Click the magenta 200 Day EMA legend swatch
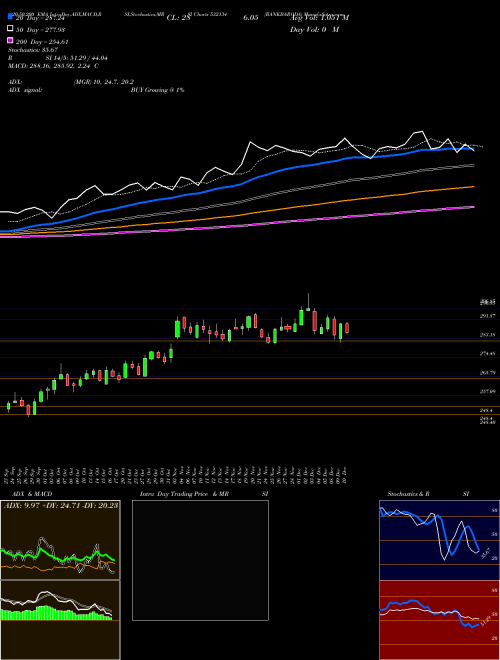The image size is (500, 660). pyautogui.click(x=10, y=41)
